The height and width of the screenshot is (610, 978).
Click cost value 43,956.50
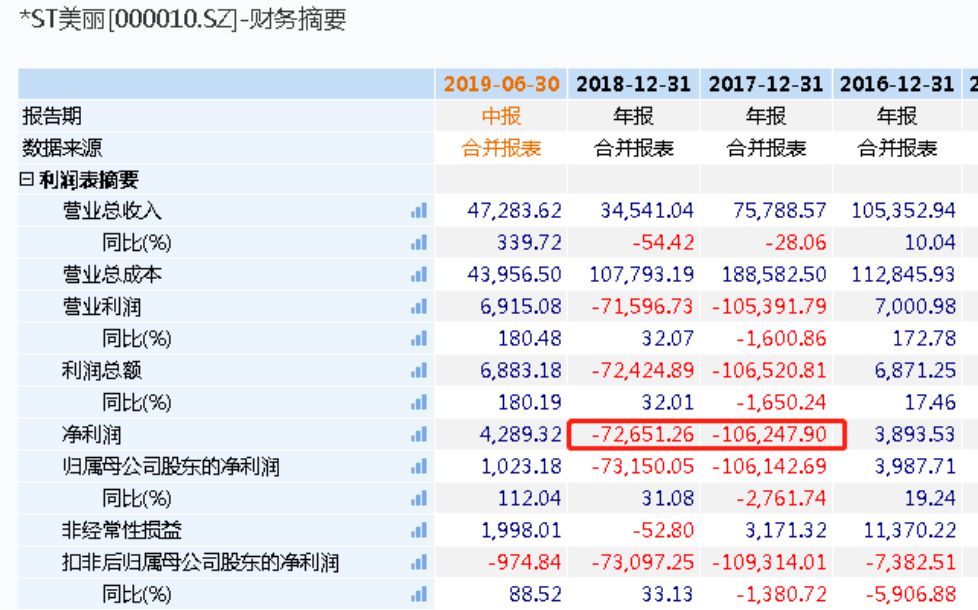pyautogui.click(x=515, y=274)
